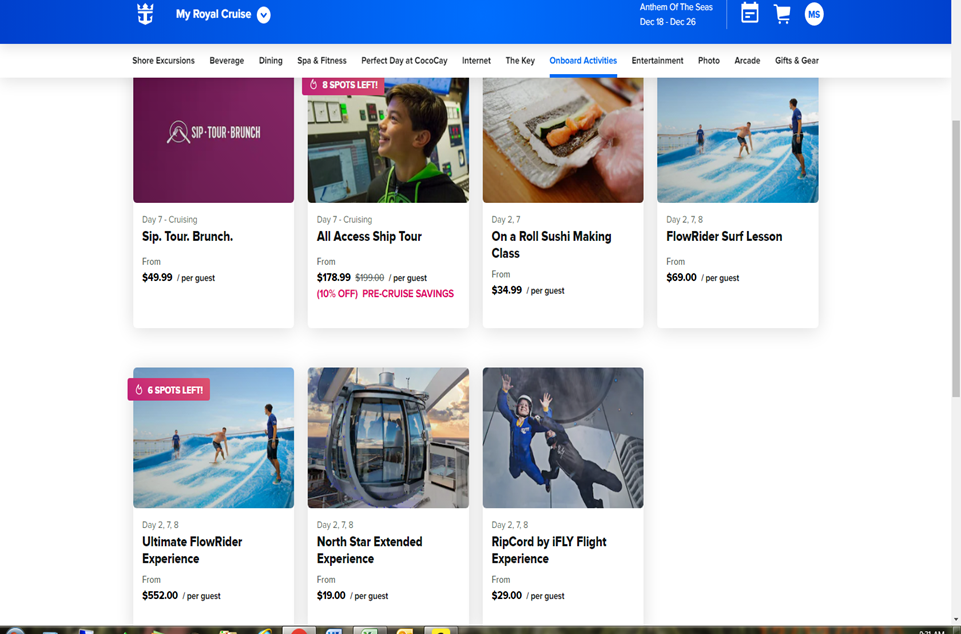Image resolution: width=961 pixels, height=634 pixels.
Task: Open the MS profile avatar
Action: click(x=814, y=14)
